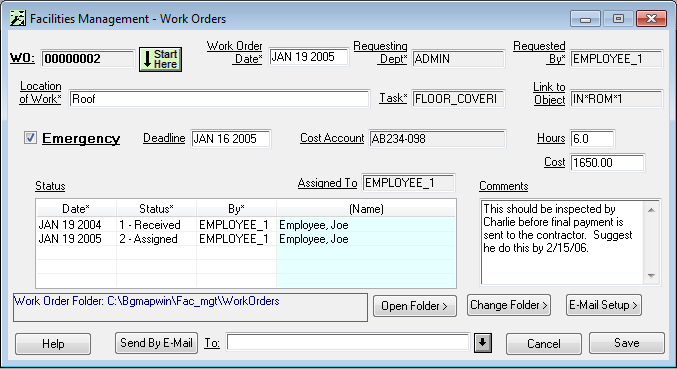The width and height of the screenshot is (677, 369).
Task: Click the Cost Account field
Action: tap(437, 139)
